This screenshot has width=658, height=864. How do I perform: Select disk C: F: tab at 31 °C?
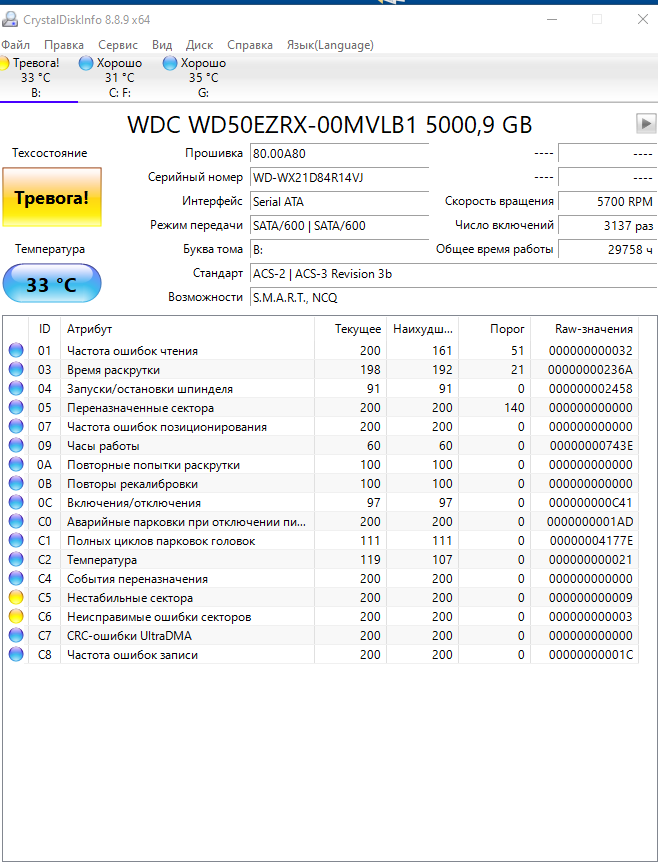[x=112, y=78]
